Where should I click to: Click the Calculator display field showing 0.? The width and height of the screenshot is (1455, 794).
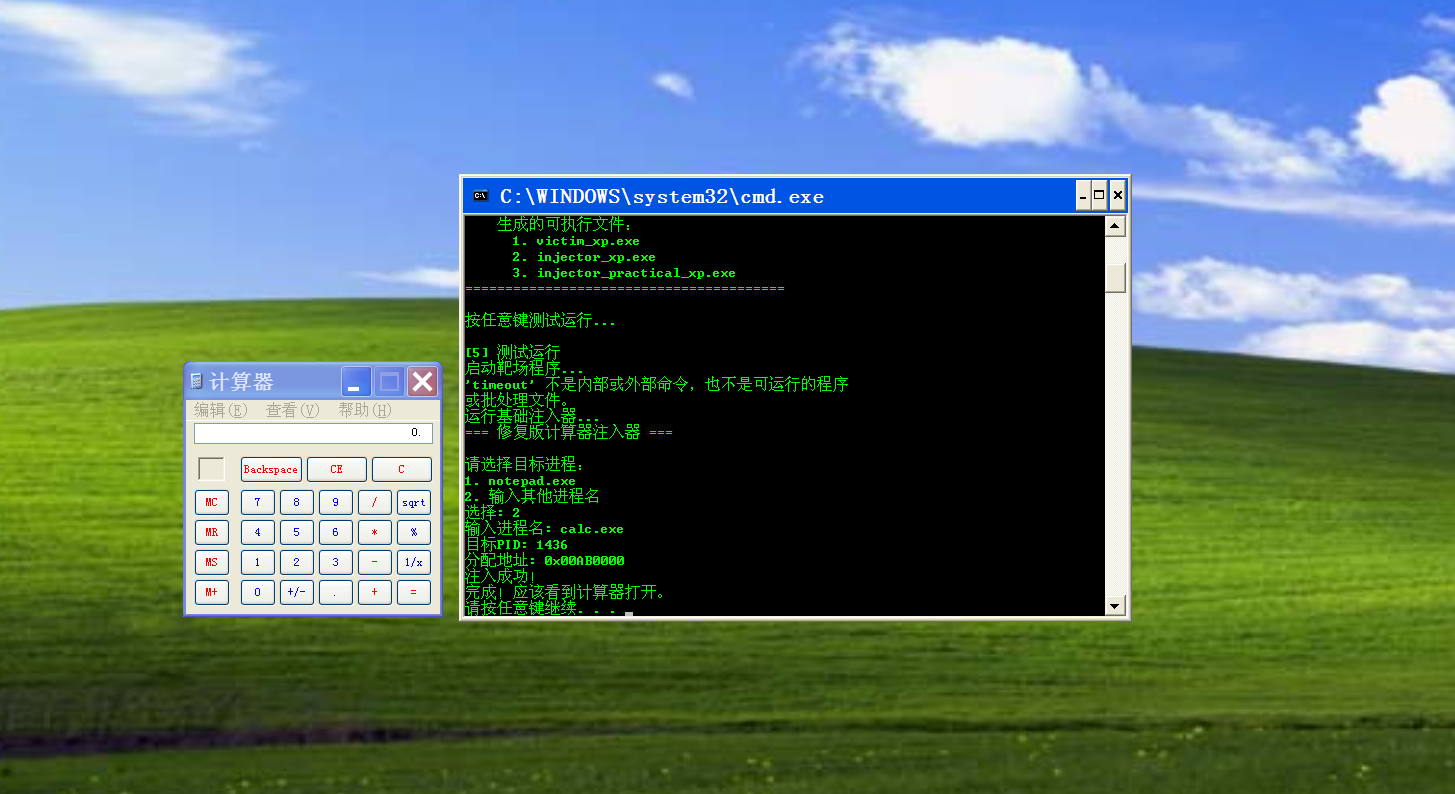pyautogui.click(x=313, y=433)
